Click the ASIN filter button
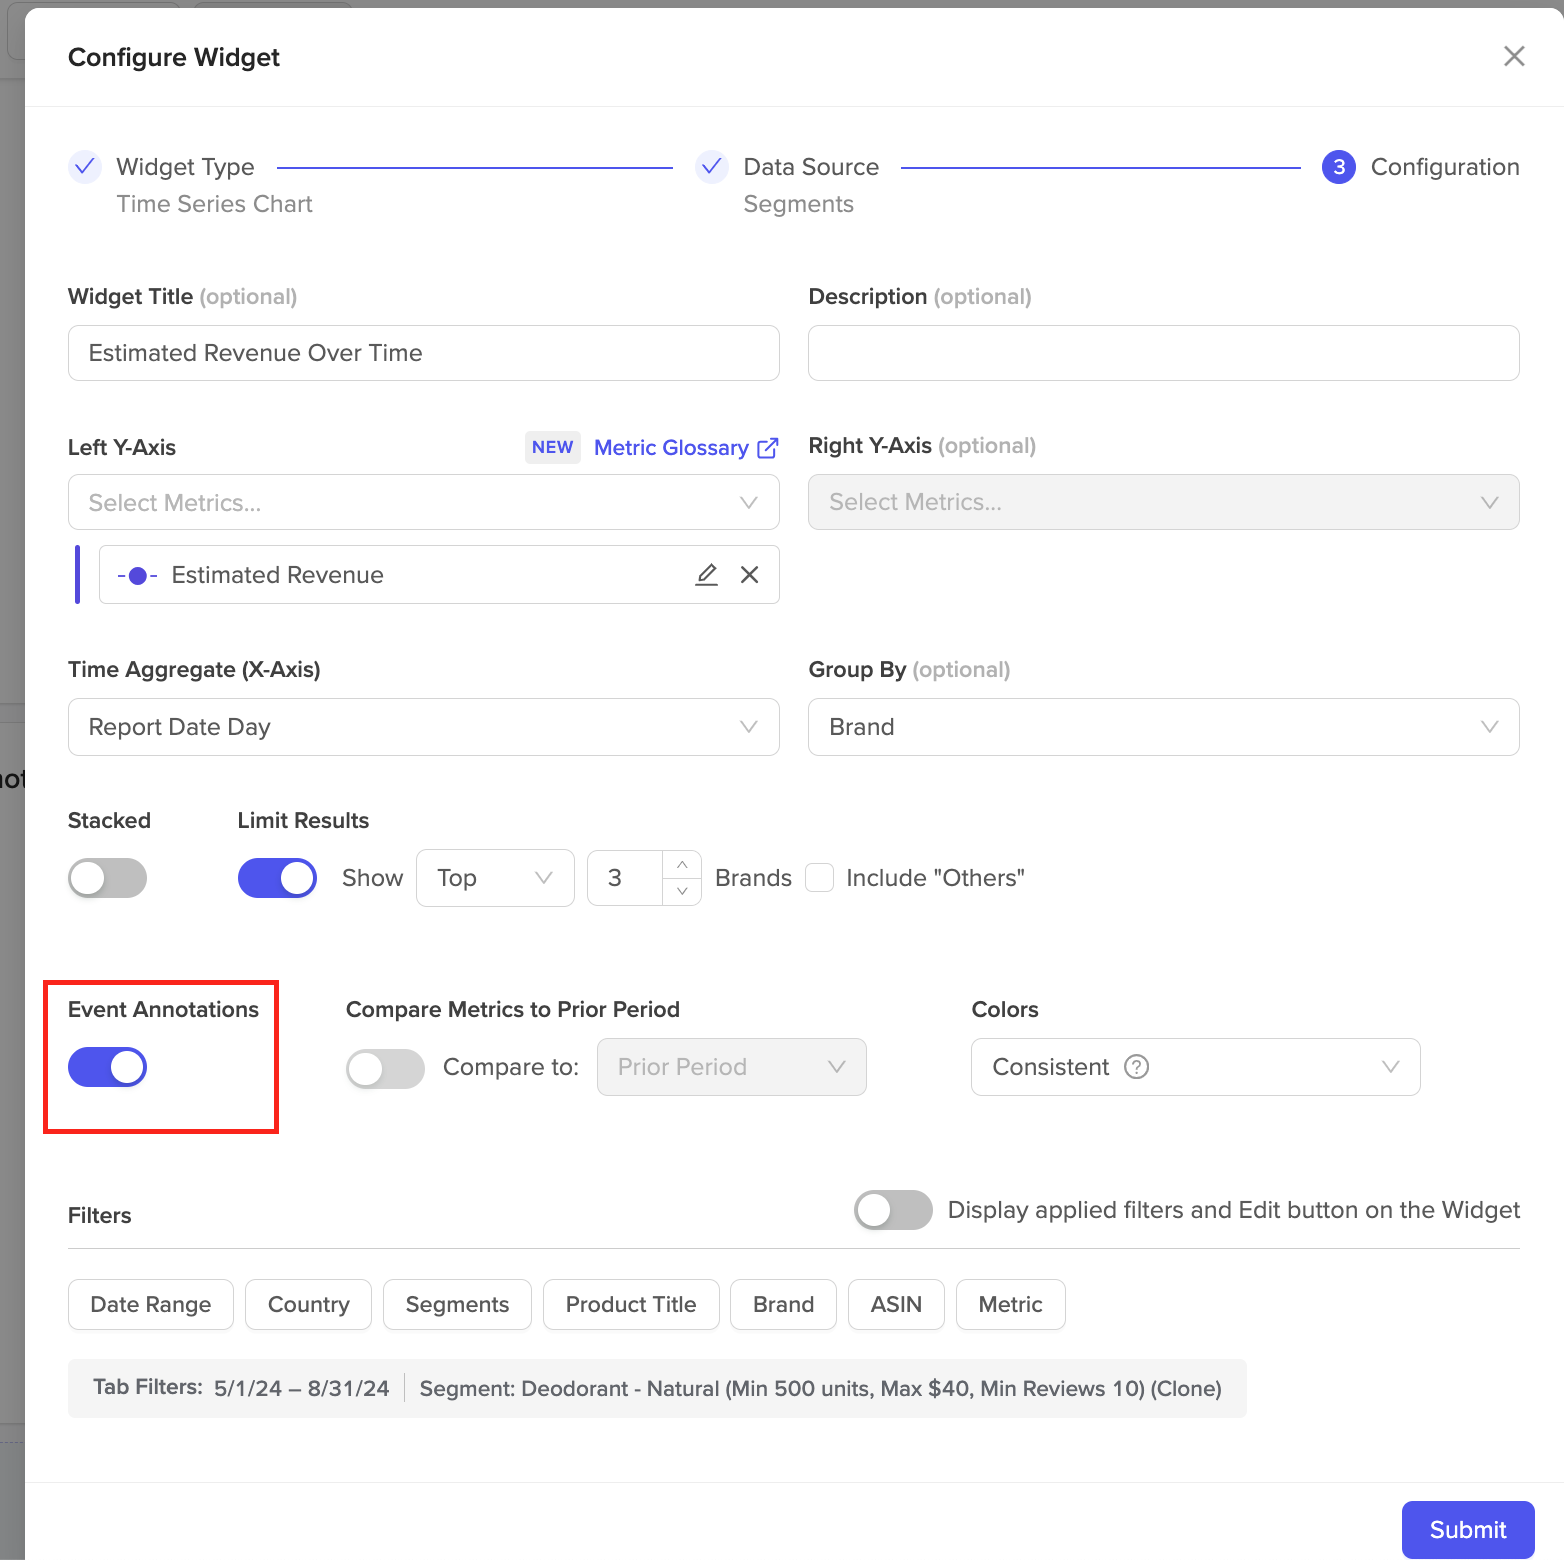This screenshot has height=1560, width=1564. (896, 1305)
